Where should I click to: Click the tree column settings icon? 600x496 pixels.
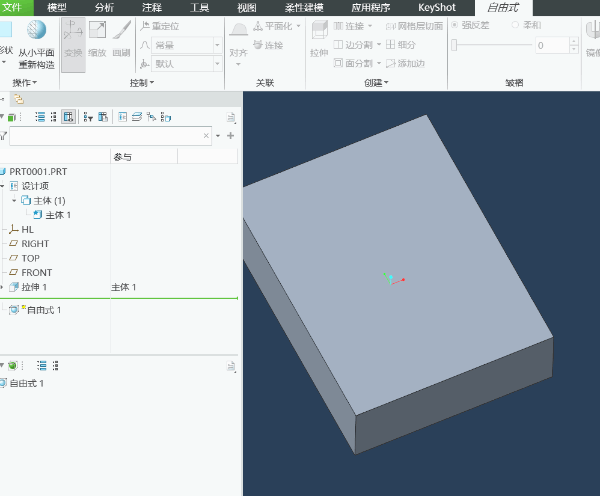[103, 117]
